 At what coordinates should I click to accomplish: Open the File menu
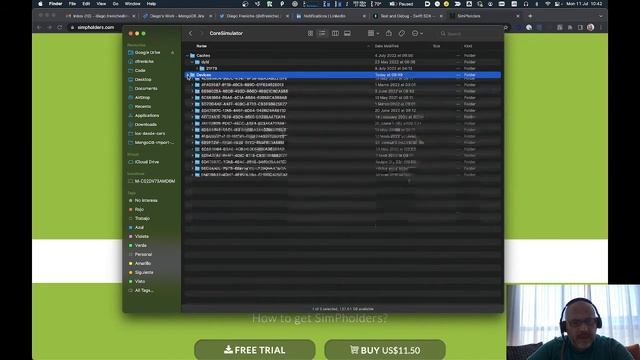72,4
